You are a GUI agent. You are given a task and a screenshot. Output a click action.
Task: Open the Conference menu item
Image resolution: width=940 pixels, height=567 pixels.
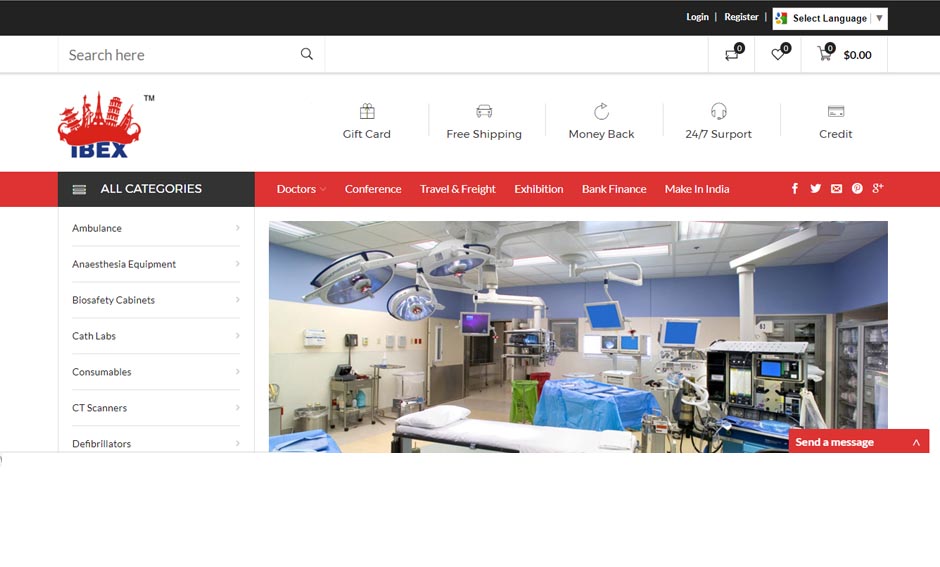(x=373, y=189)
